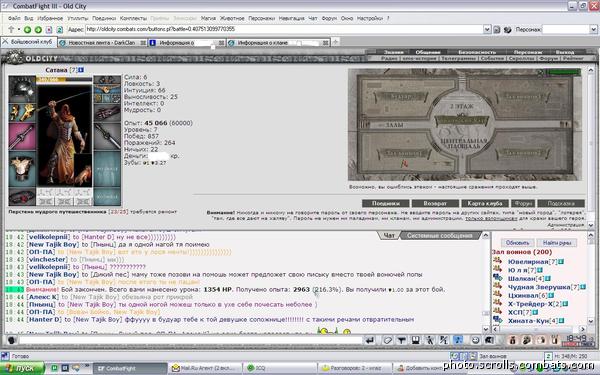
Task: Click the chat message input field
Action: pyautogui.click(x=191, y=340)
